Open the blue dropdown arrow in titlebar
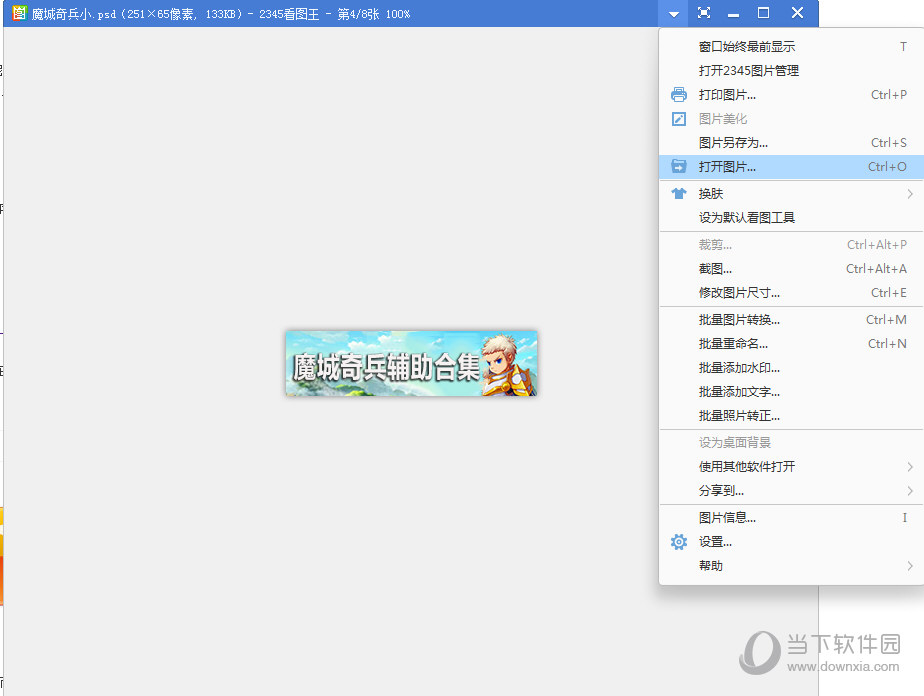The height and width of the screenshot is (696, 924). [671, 13]
